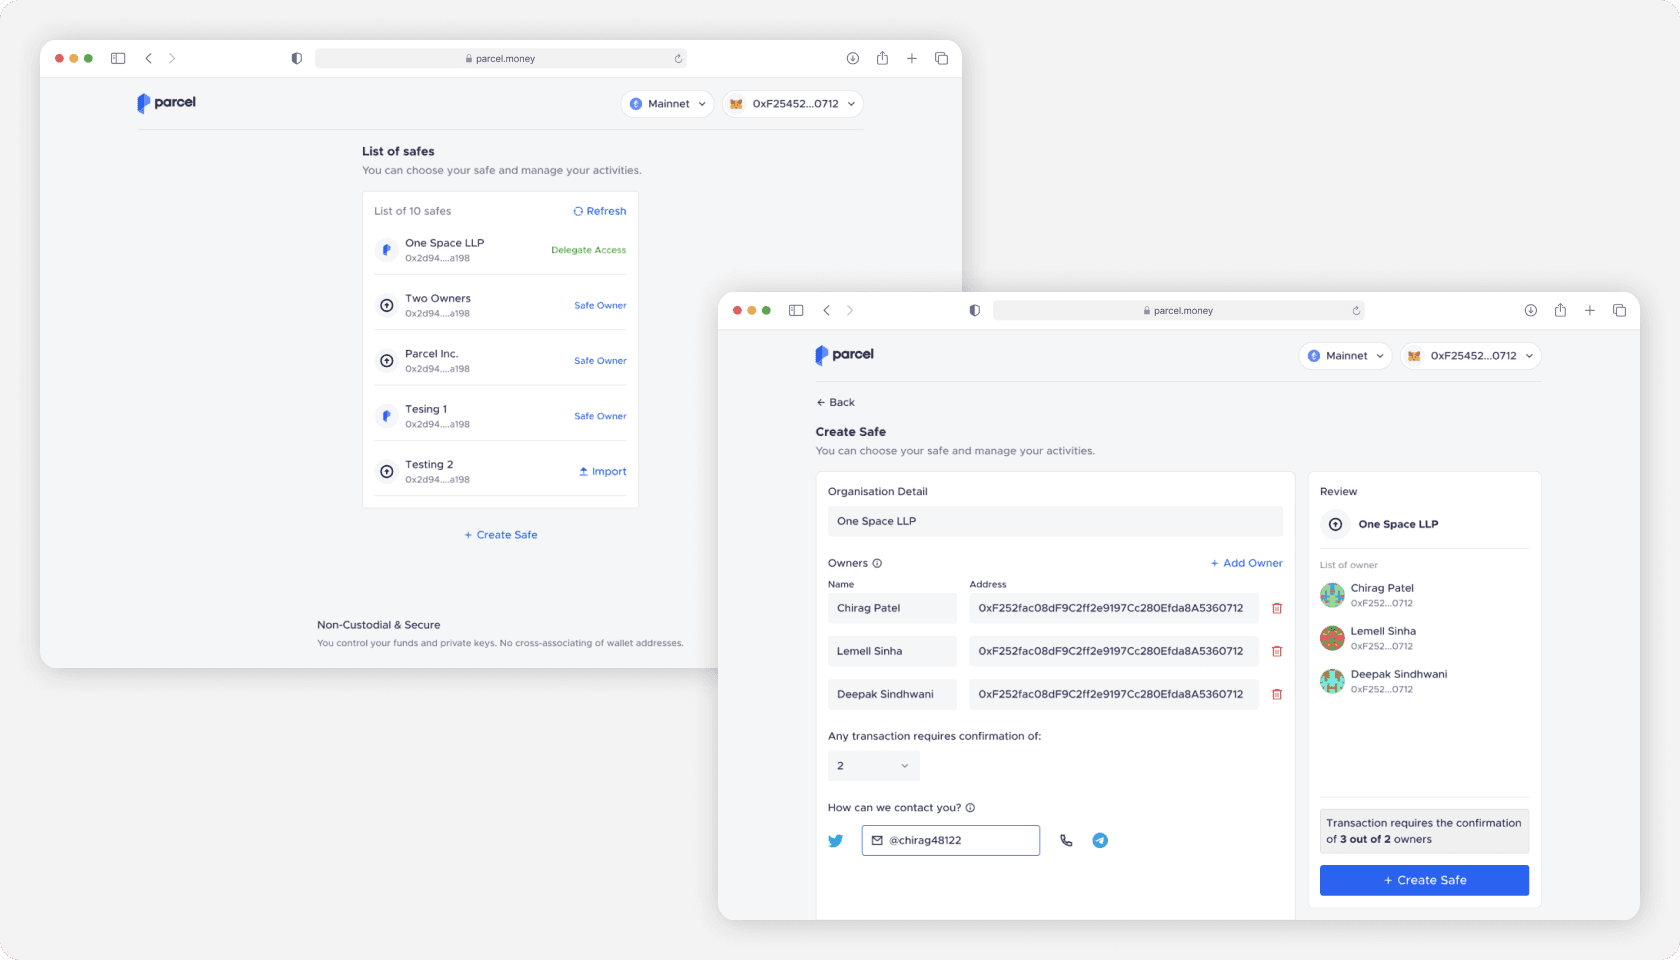The height and width of the screenshot is (960, 1680).
Task: Select the Tesing 1 safe row
Action: pyautogui.click(x=500, y=416)
